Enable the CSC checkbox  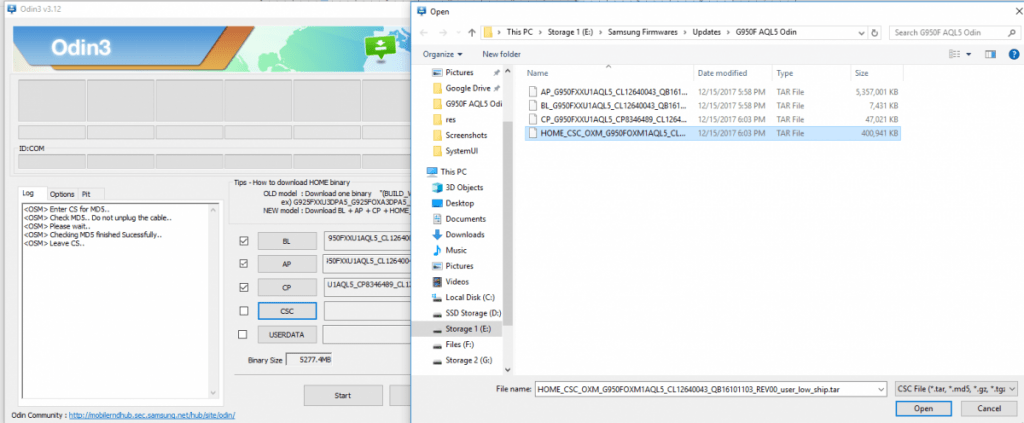point(243,310)
